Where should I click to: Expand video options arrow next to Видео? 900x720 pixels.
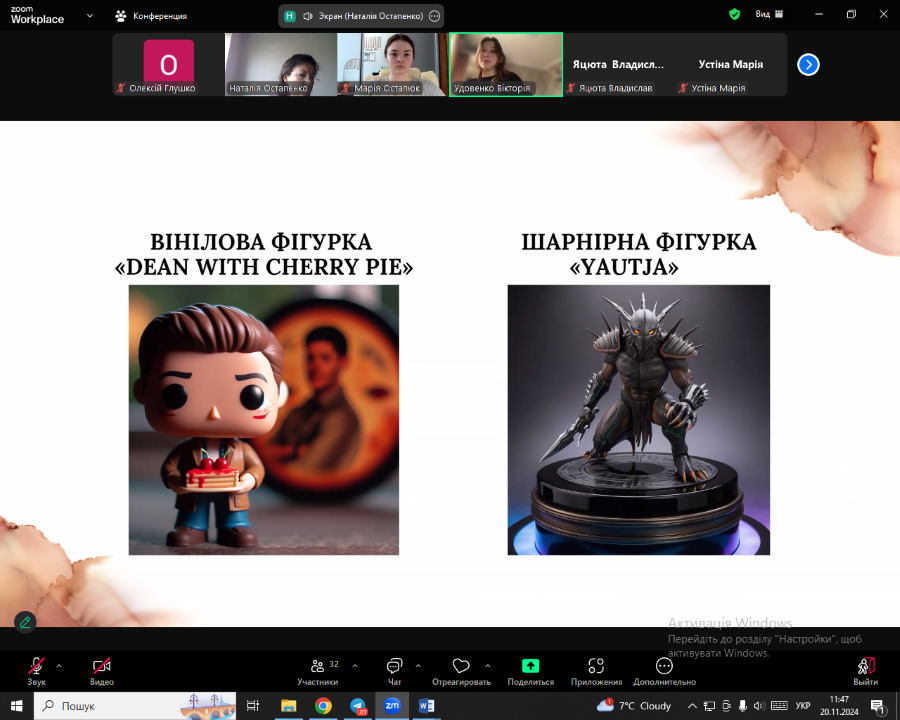click(x=125, y=665)
